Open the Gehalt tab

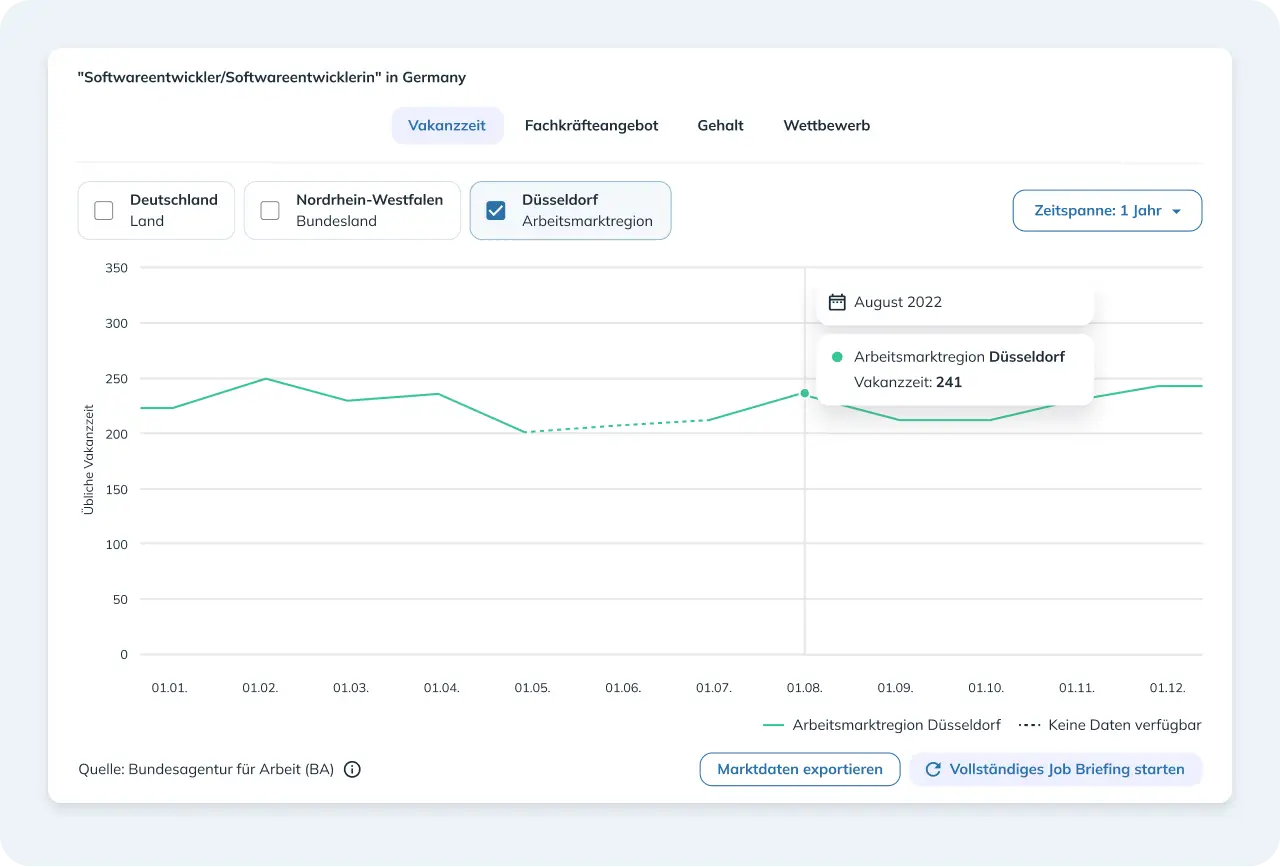tap(720, 126)
